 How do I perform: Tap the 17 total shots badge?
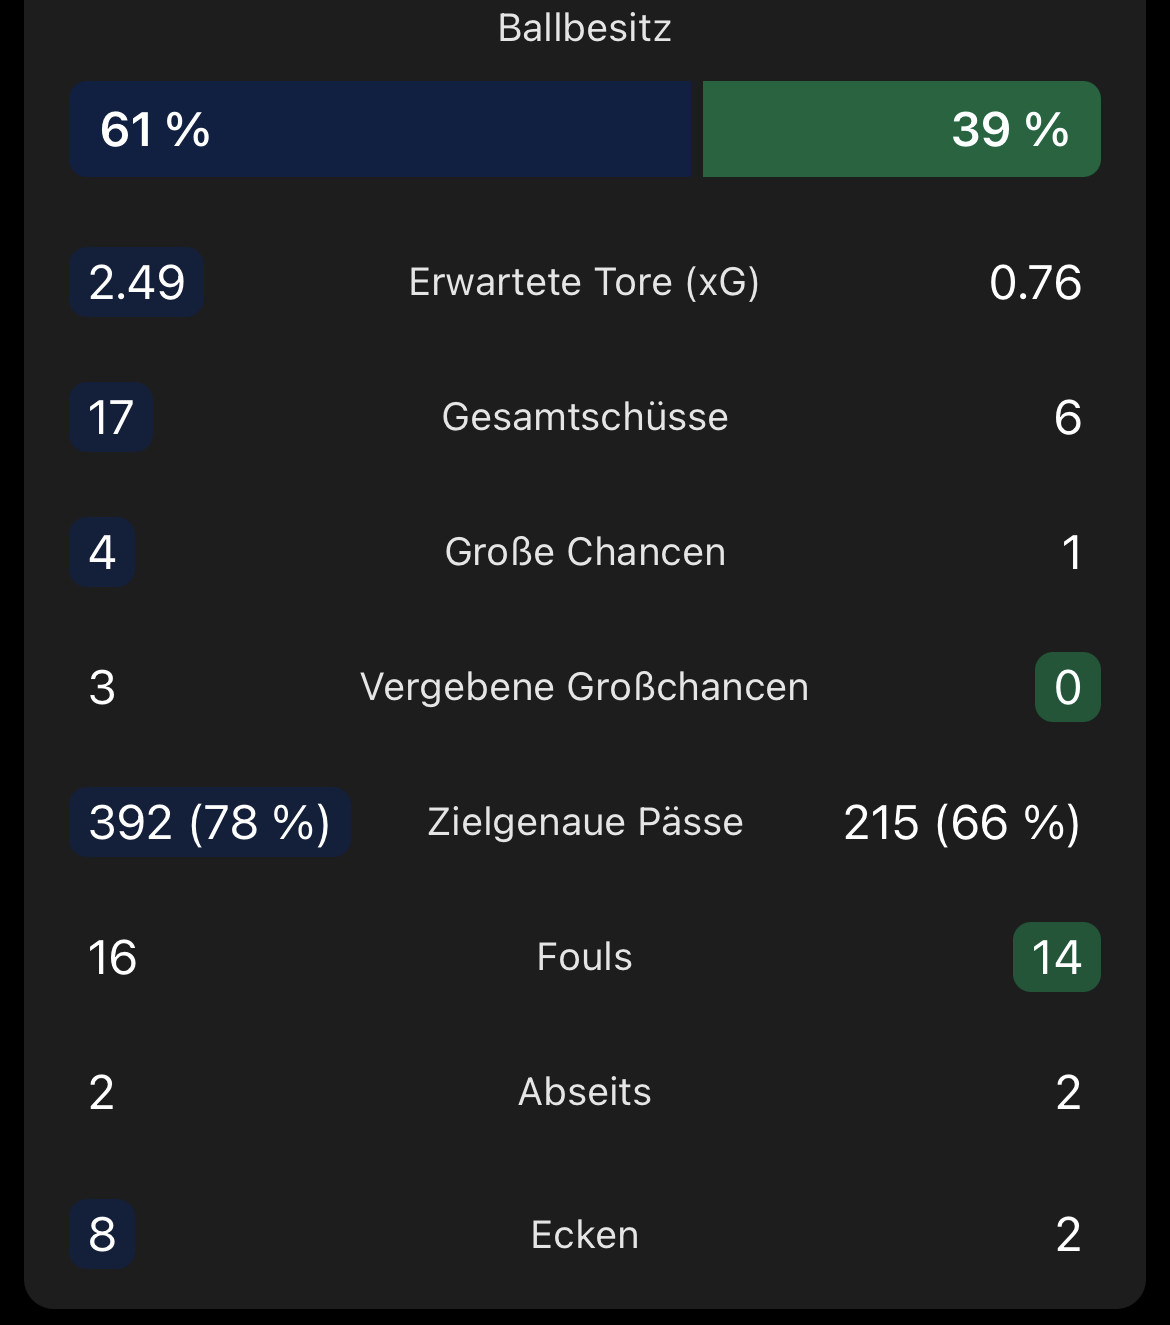pyautogui.click(x=111, y=417)
